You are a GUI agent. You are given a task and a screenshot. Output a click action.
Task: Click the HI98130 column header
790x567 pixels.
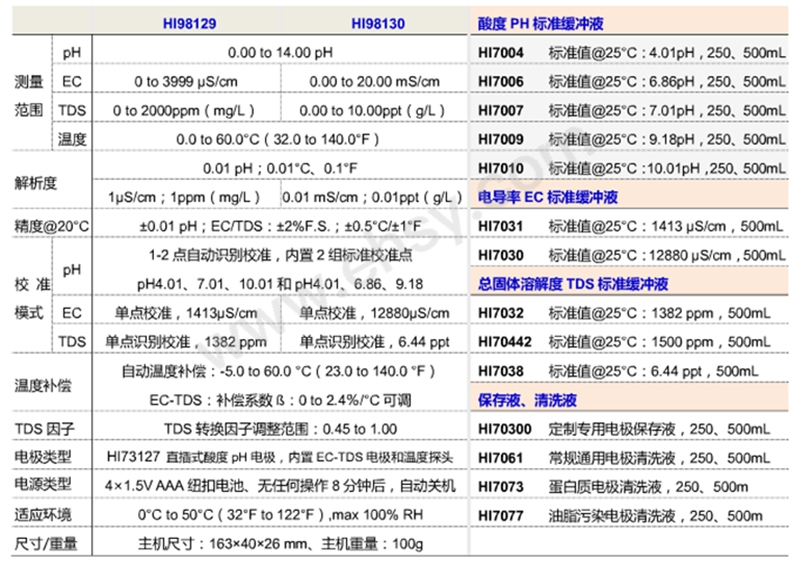click(x=378, y=24)
